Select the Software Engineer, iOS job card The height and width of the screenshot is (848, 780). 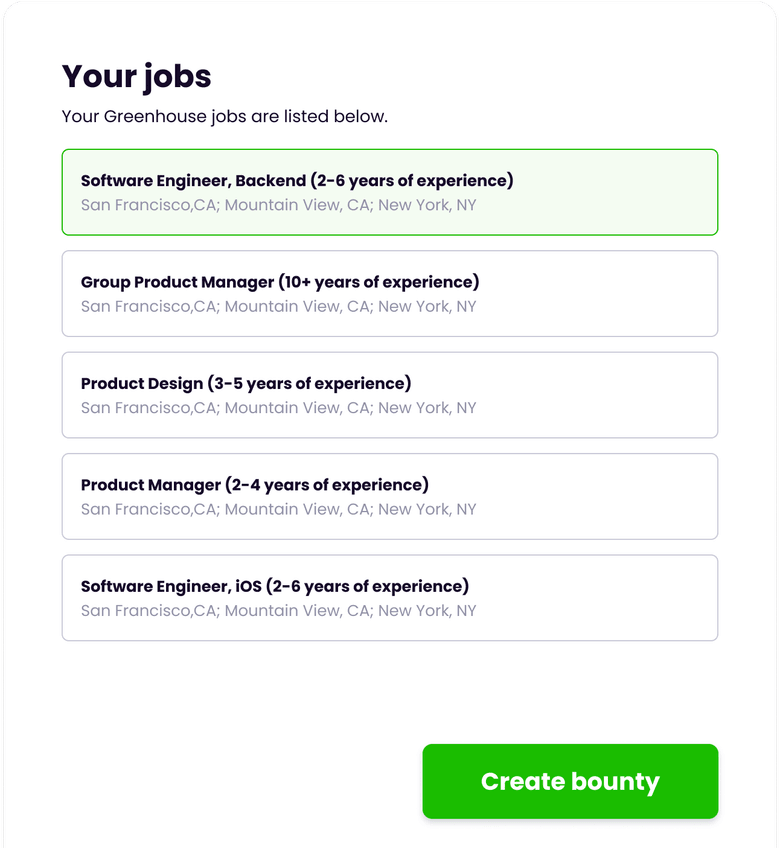pos(389,597)
